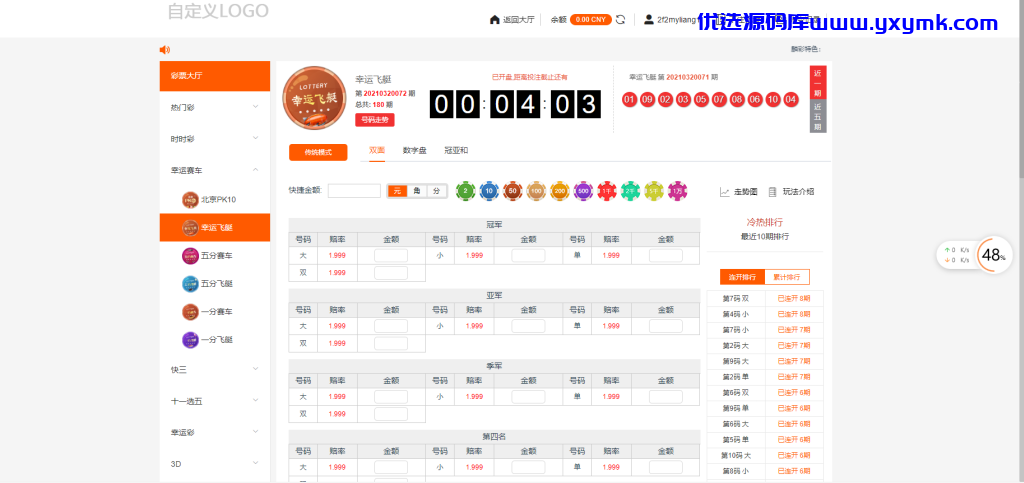Select the green 2 betting chip
The width and height of the screenshot is (1024, 483).
coord(465,191)
